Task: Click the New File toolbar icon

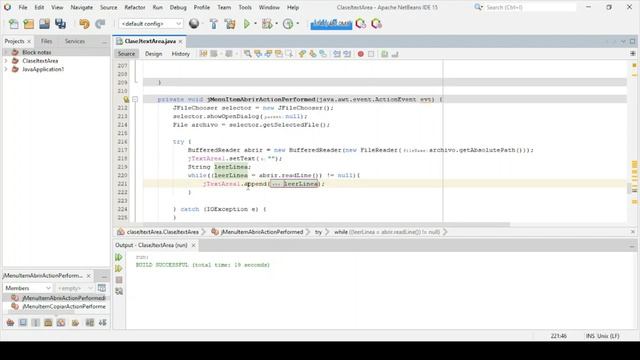Action: coord(13,24)
